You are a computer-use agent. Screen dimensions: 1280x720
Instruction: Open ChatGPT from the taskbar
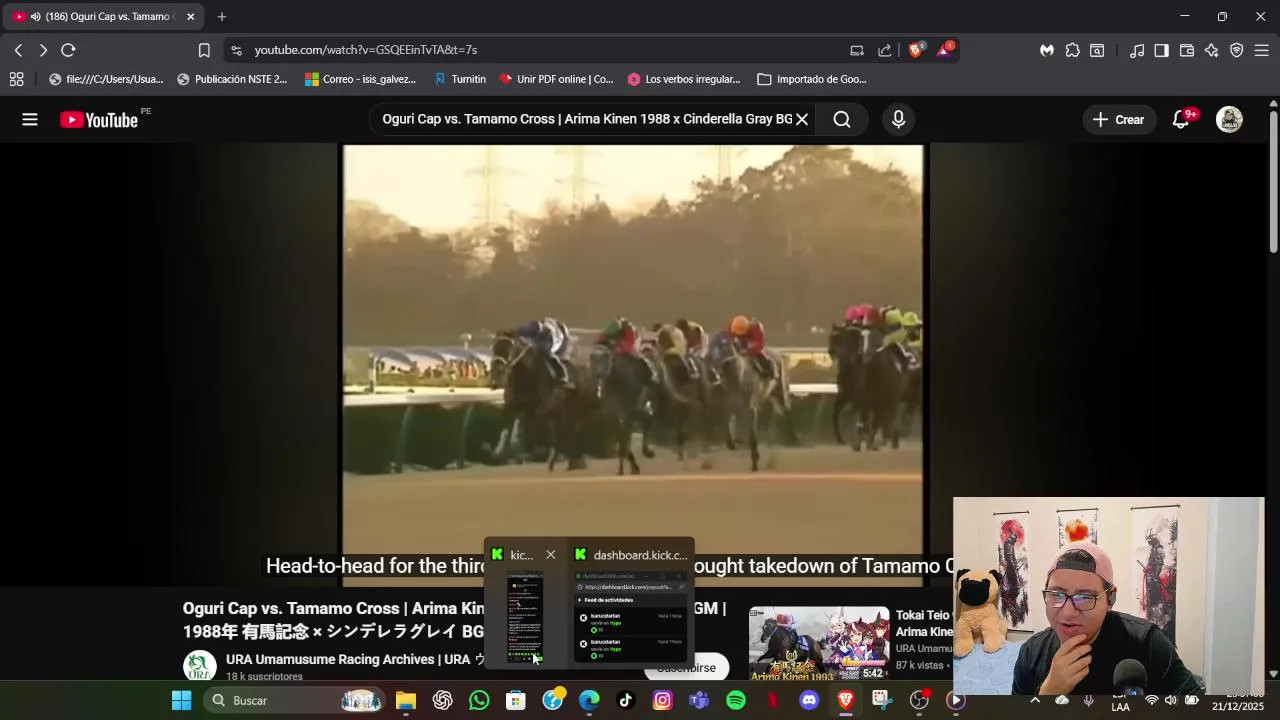443,700
